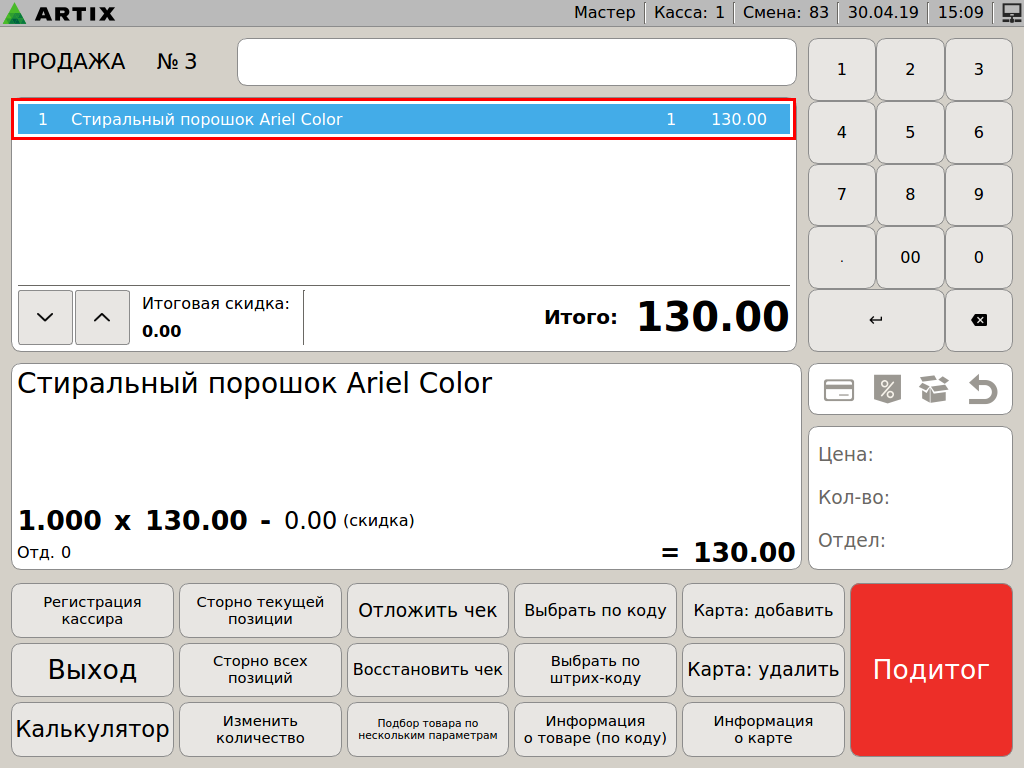Screen dimensions: 1024x768
Task: Move the selection up with the up chevron
Action: [102, 317]
